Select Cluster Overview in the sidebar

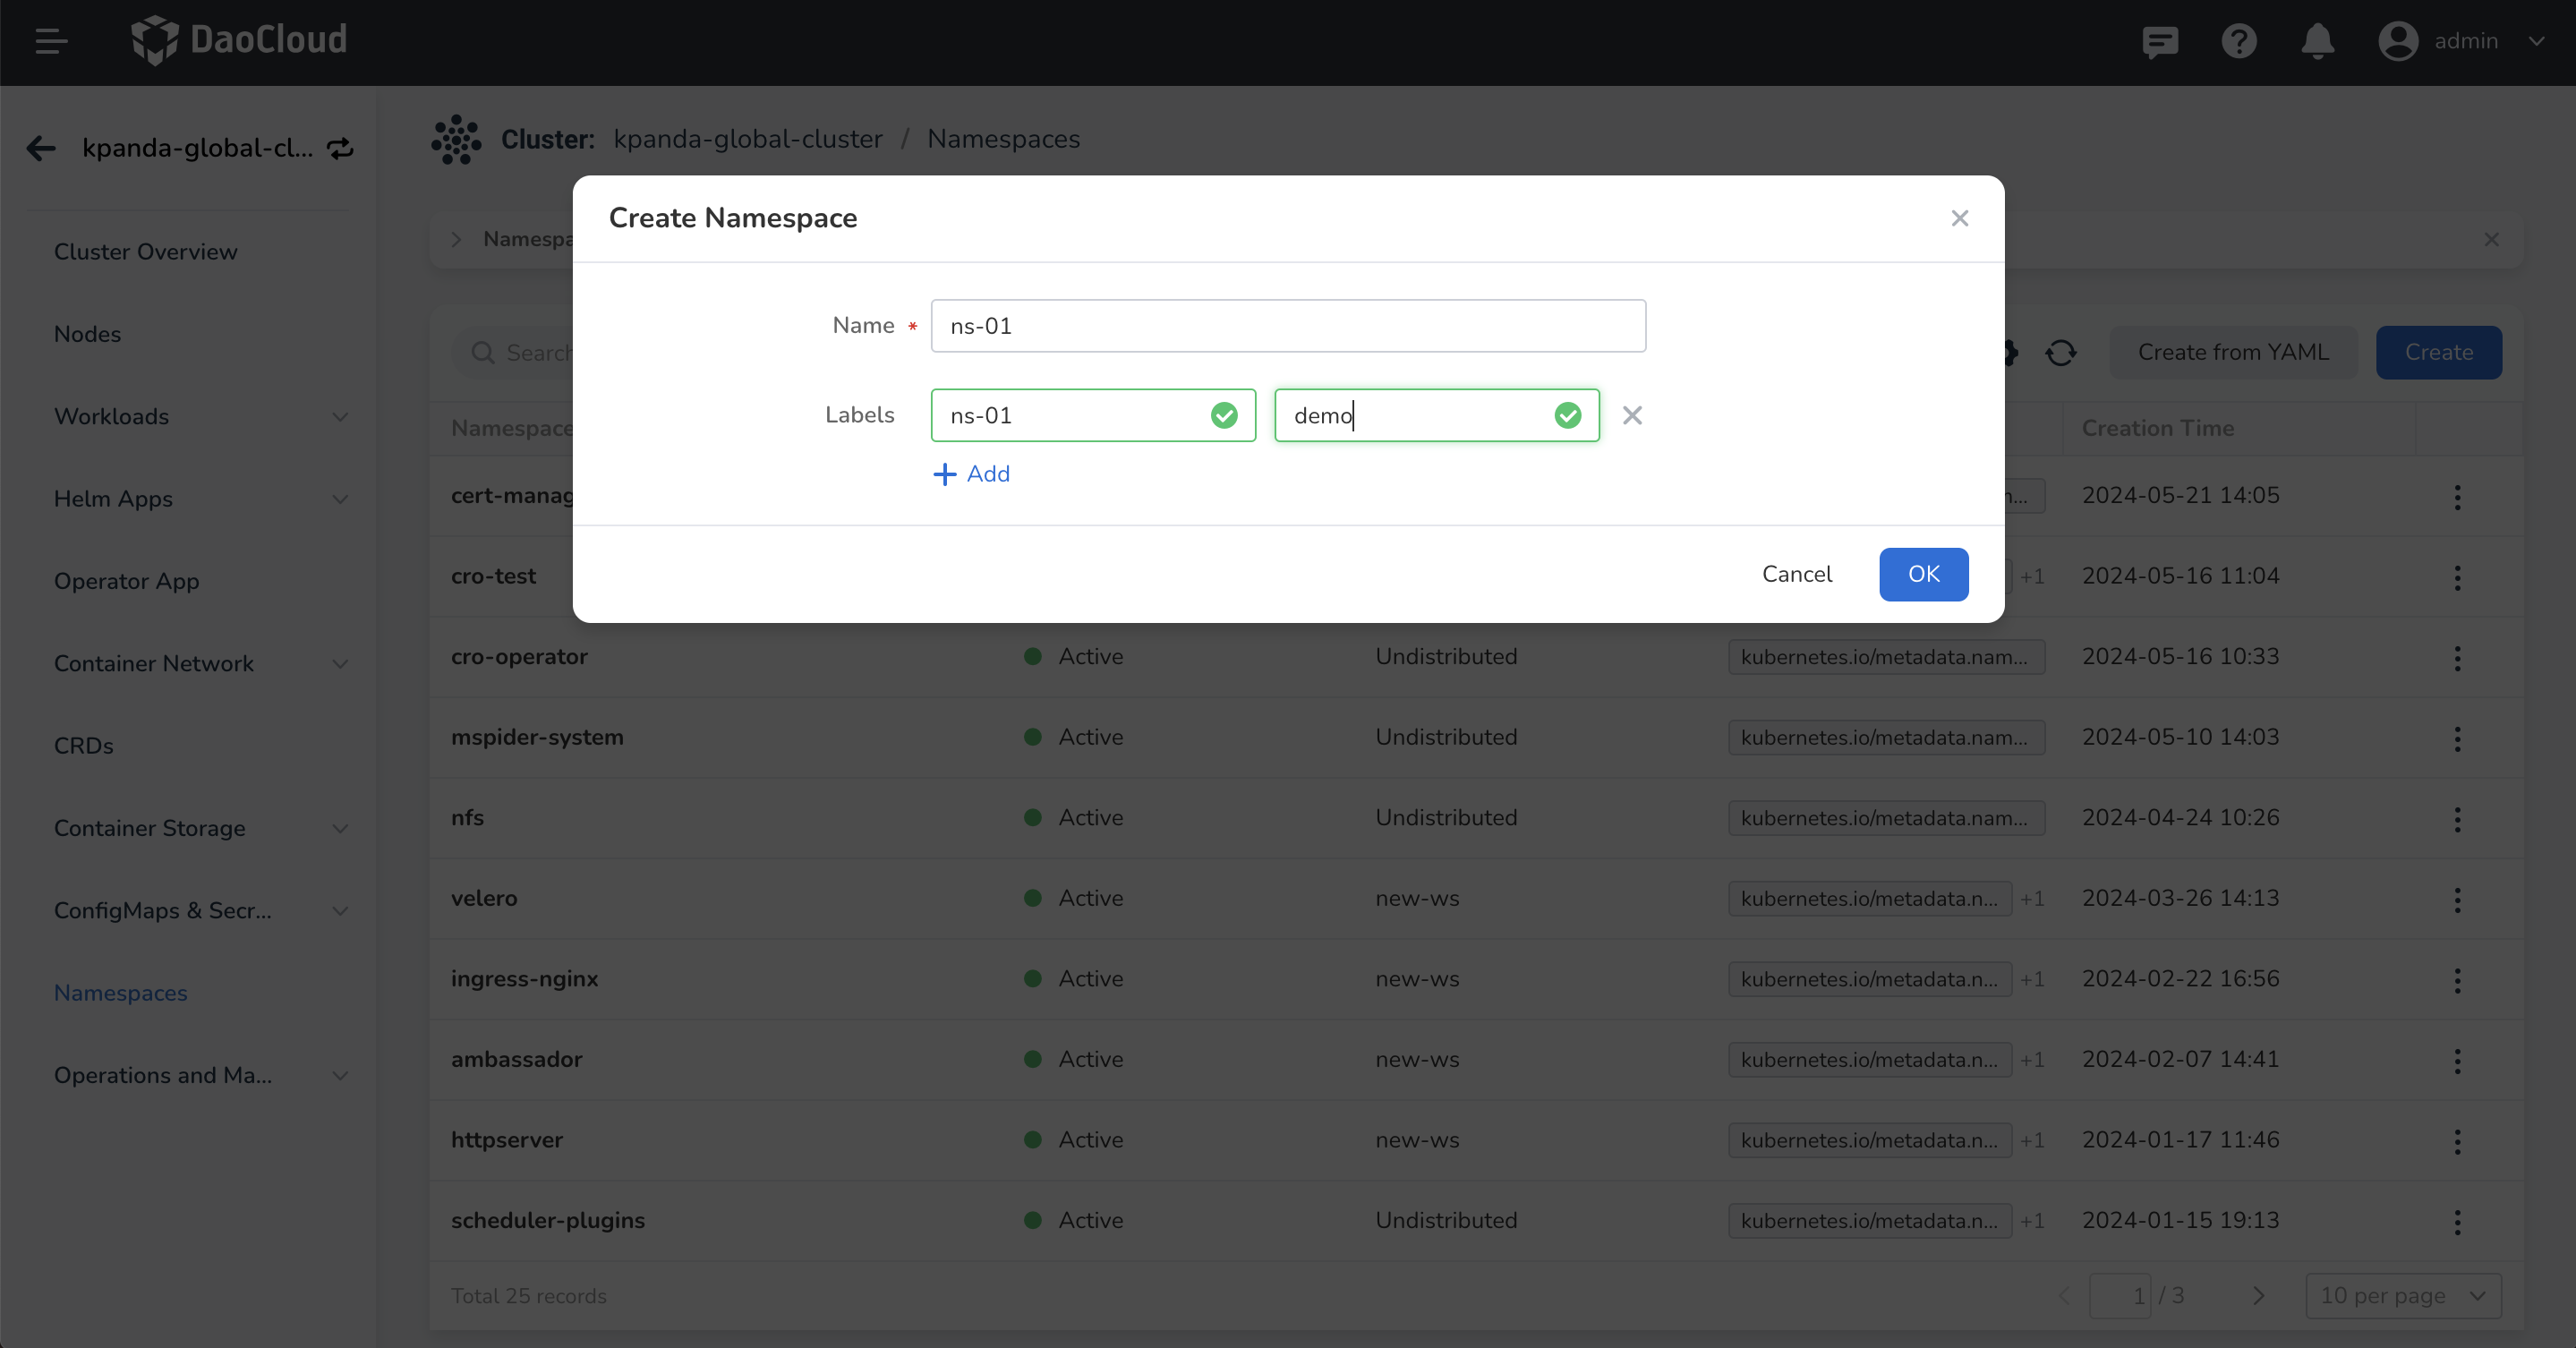146,252
